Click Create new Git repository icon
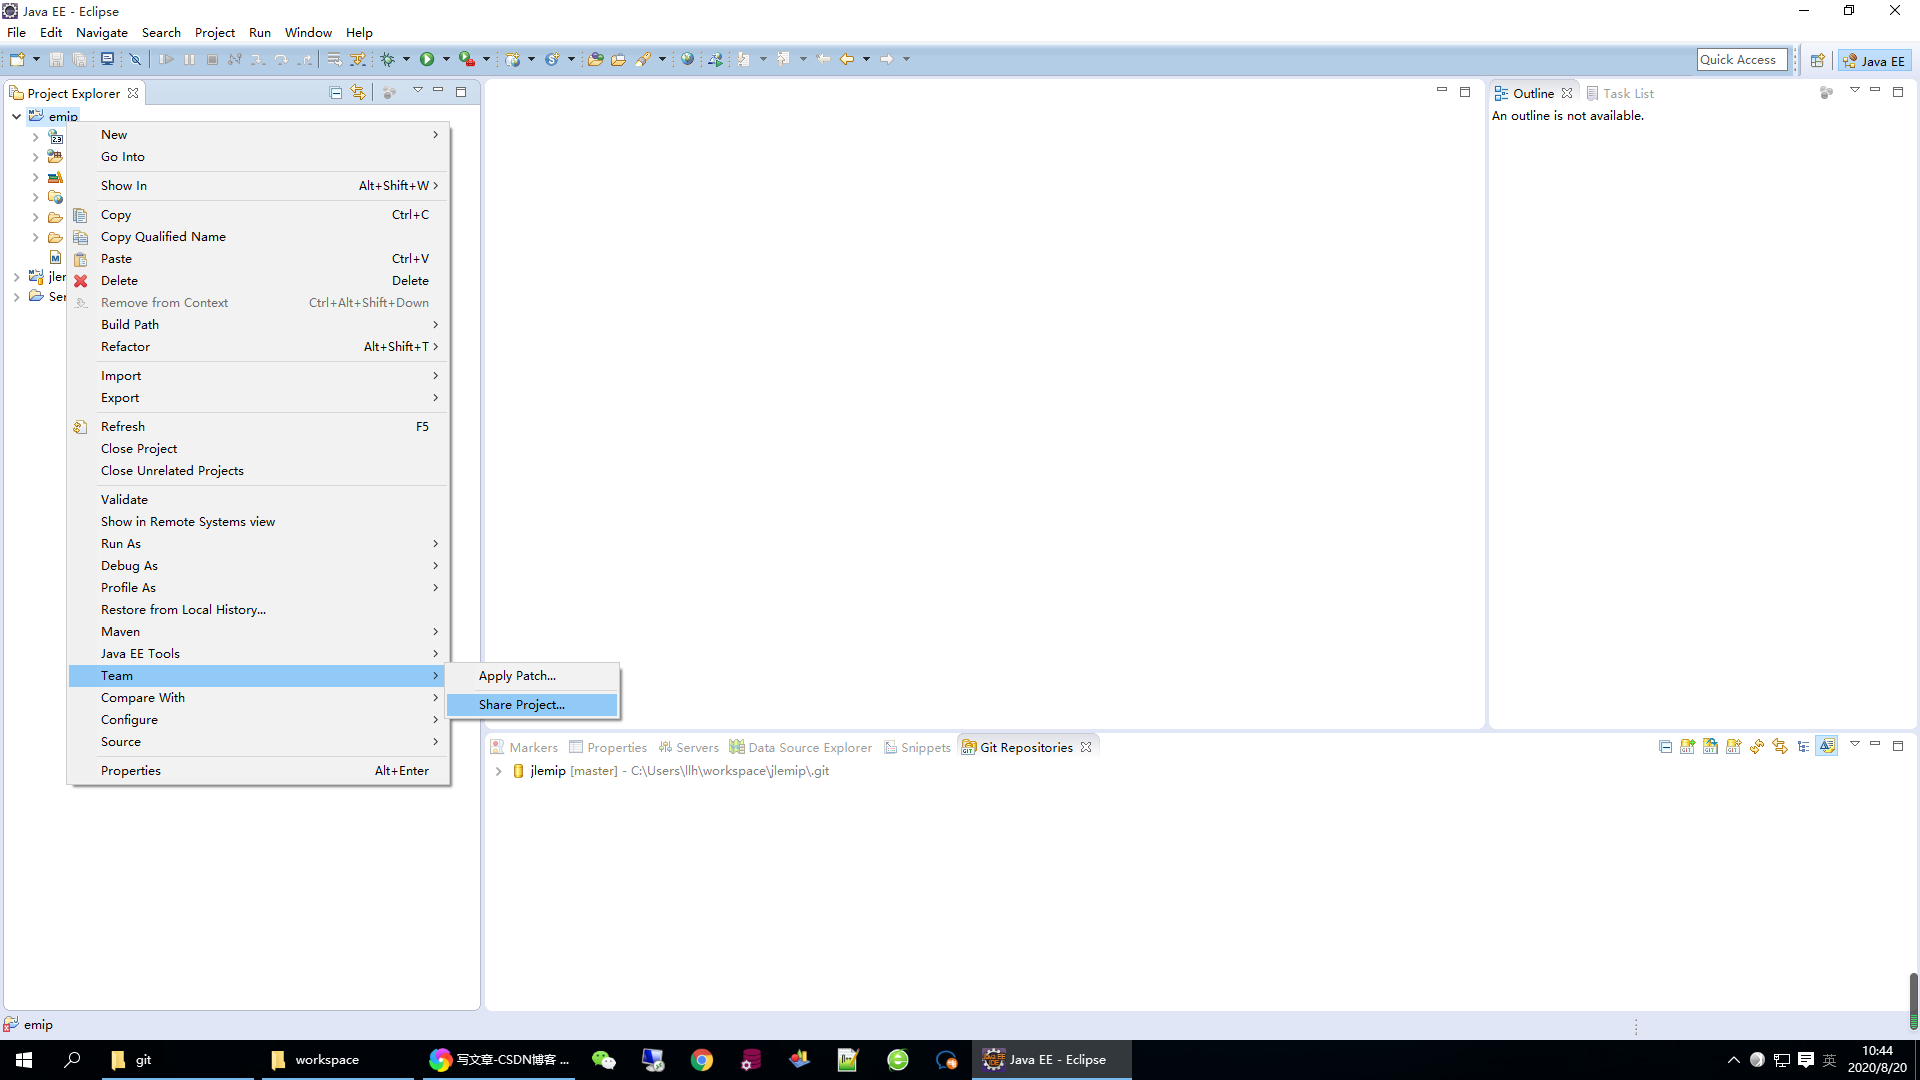 (1734, 746)
